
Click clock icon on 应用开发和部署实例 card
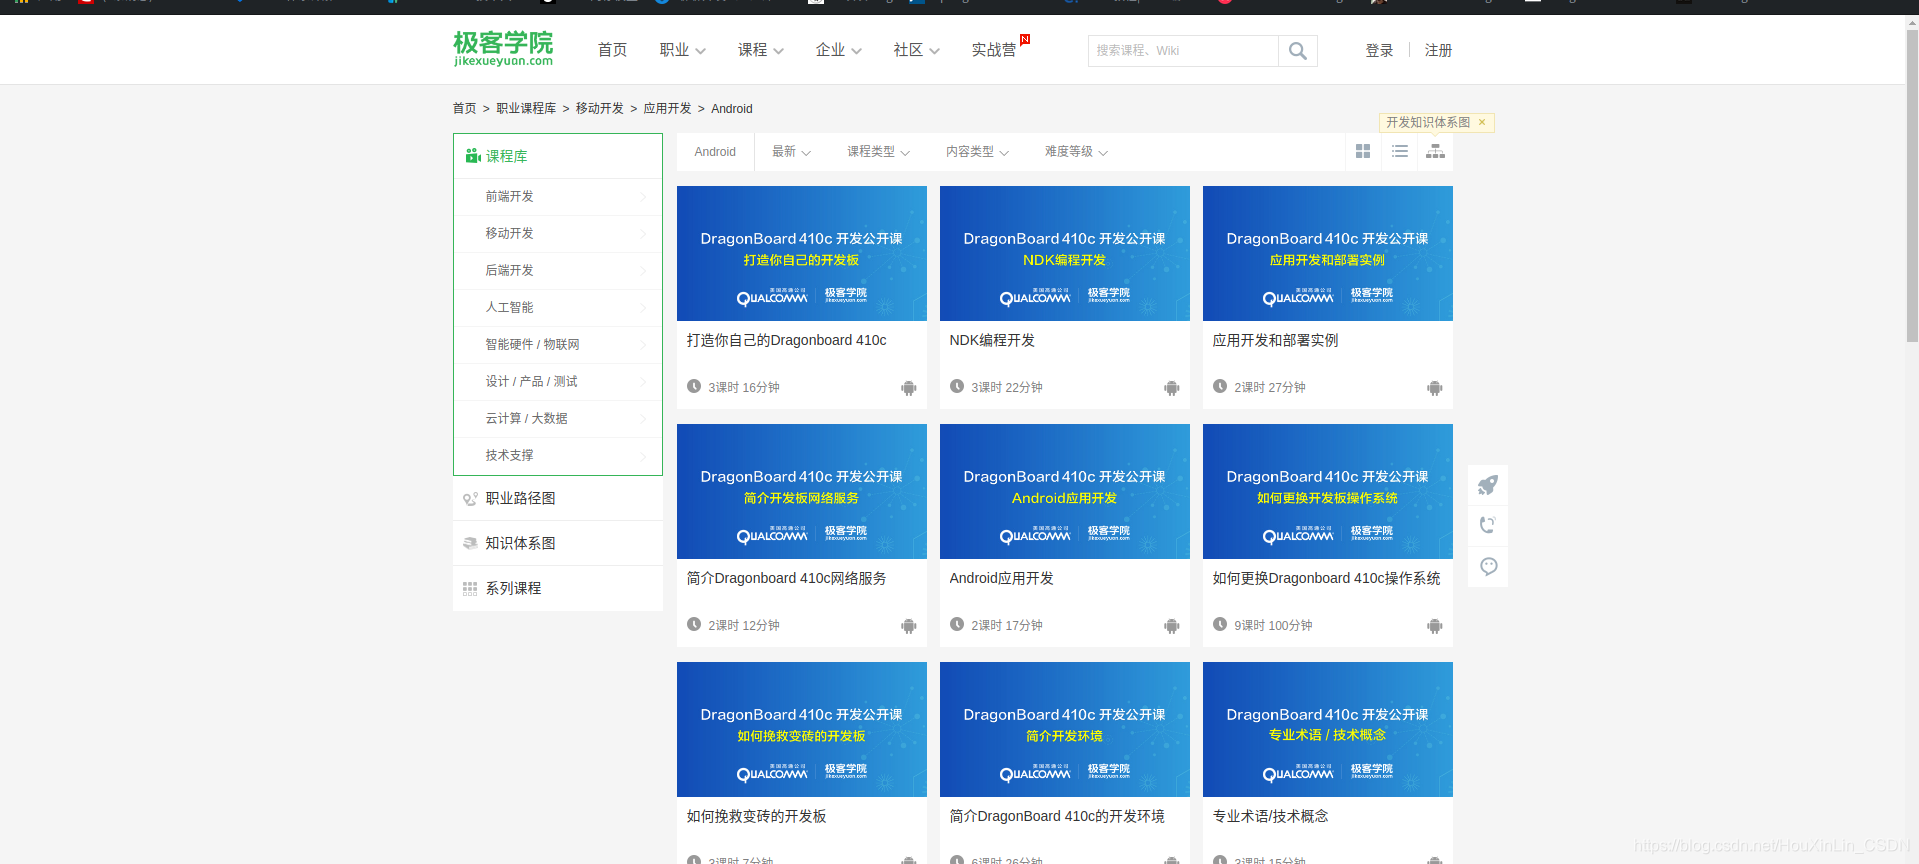(x=1220, y=386)
